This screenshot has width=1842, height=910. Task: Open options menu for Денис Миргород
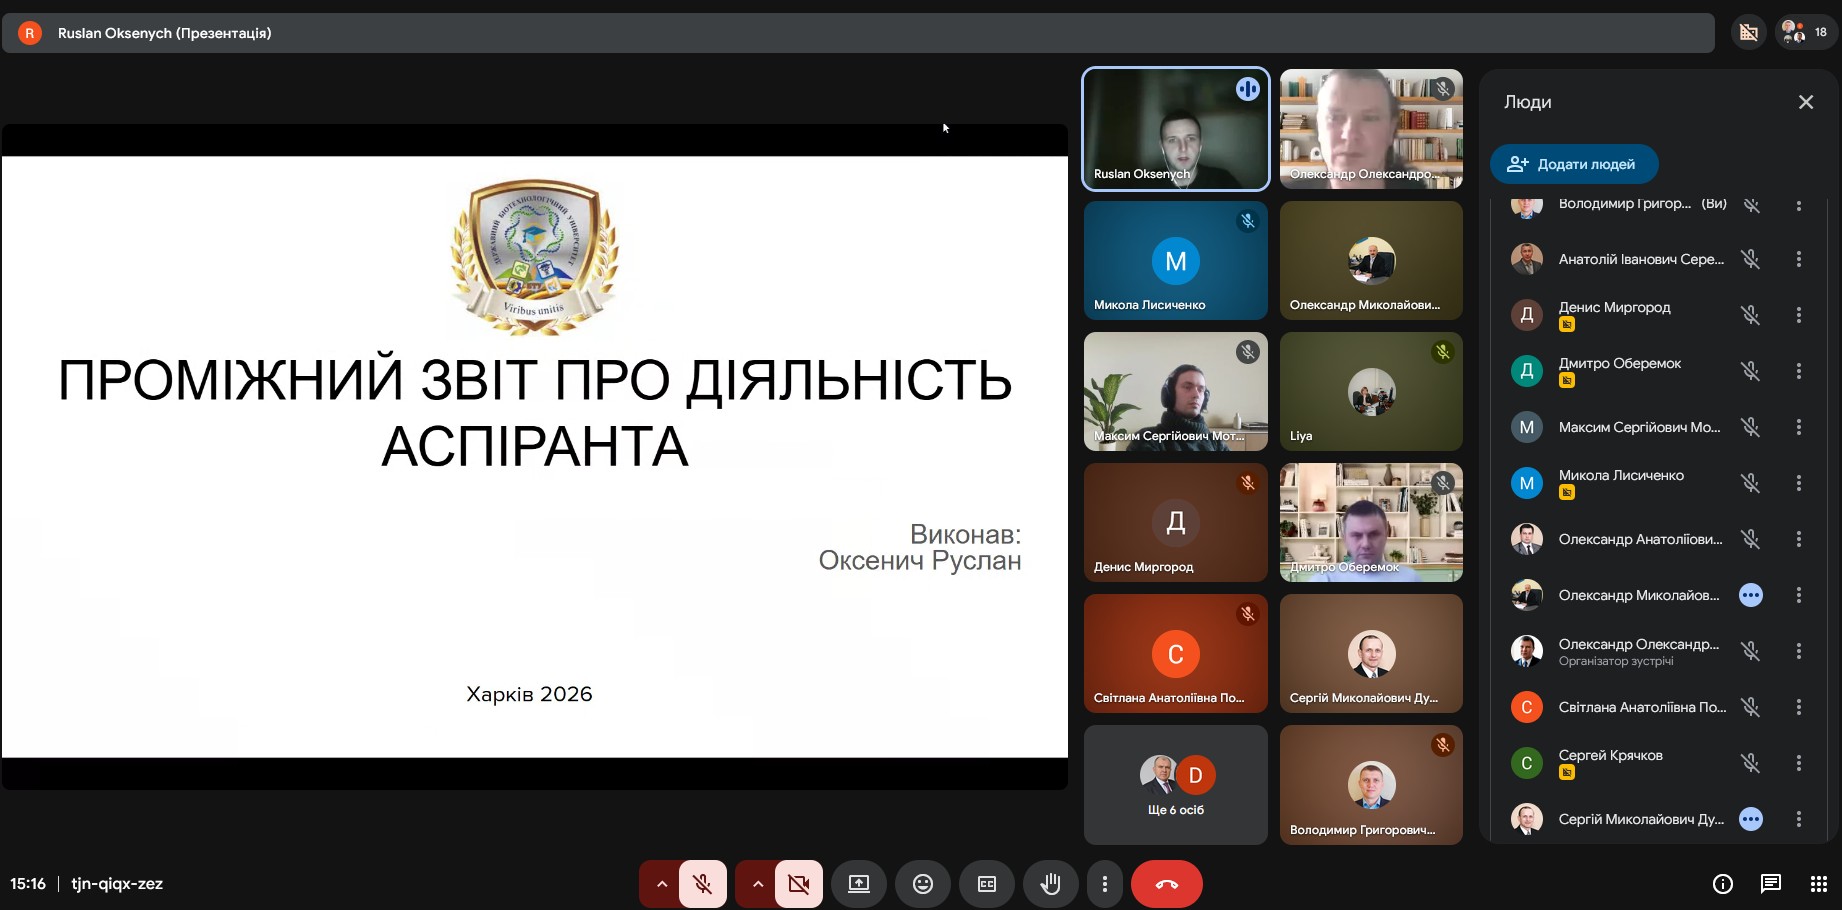(x=1798, y=315)
